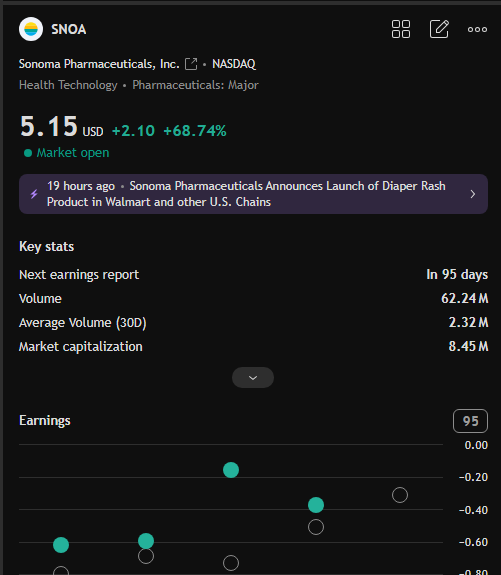Screen dimensions: 501x575
Task: Click the first filled earnings dot near -0.60
Action: pos(61,545)
